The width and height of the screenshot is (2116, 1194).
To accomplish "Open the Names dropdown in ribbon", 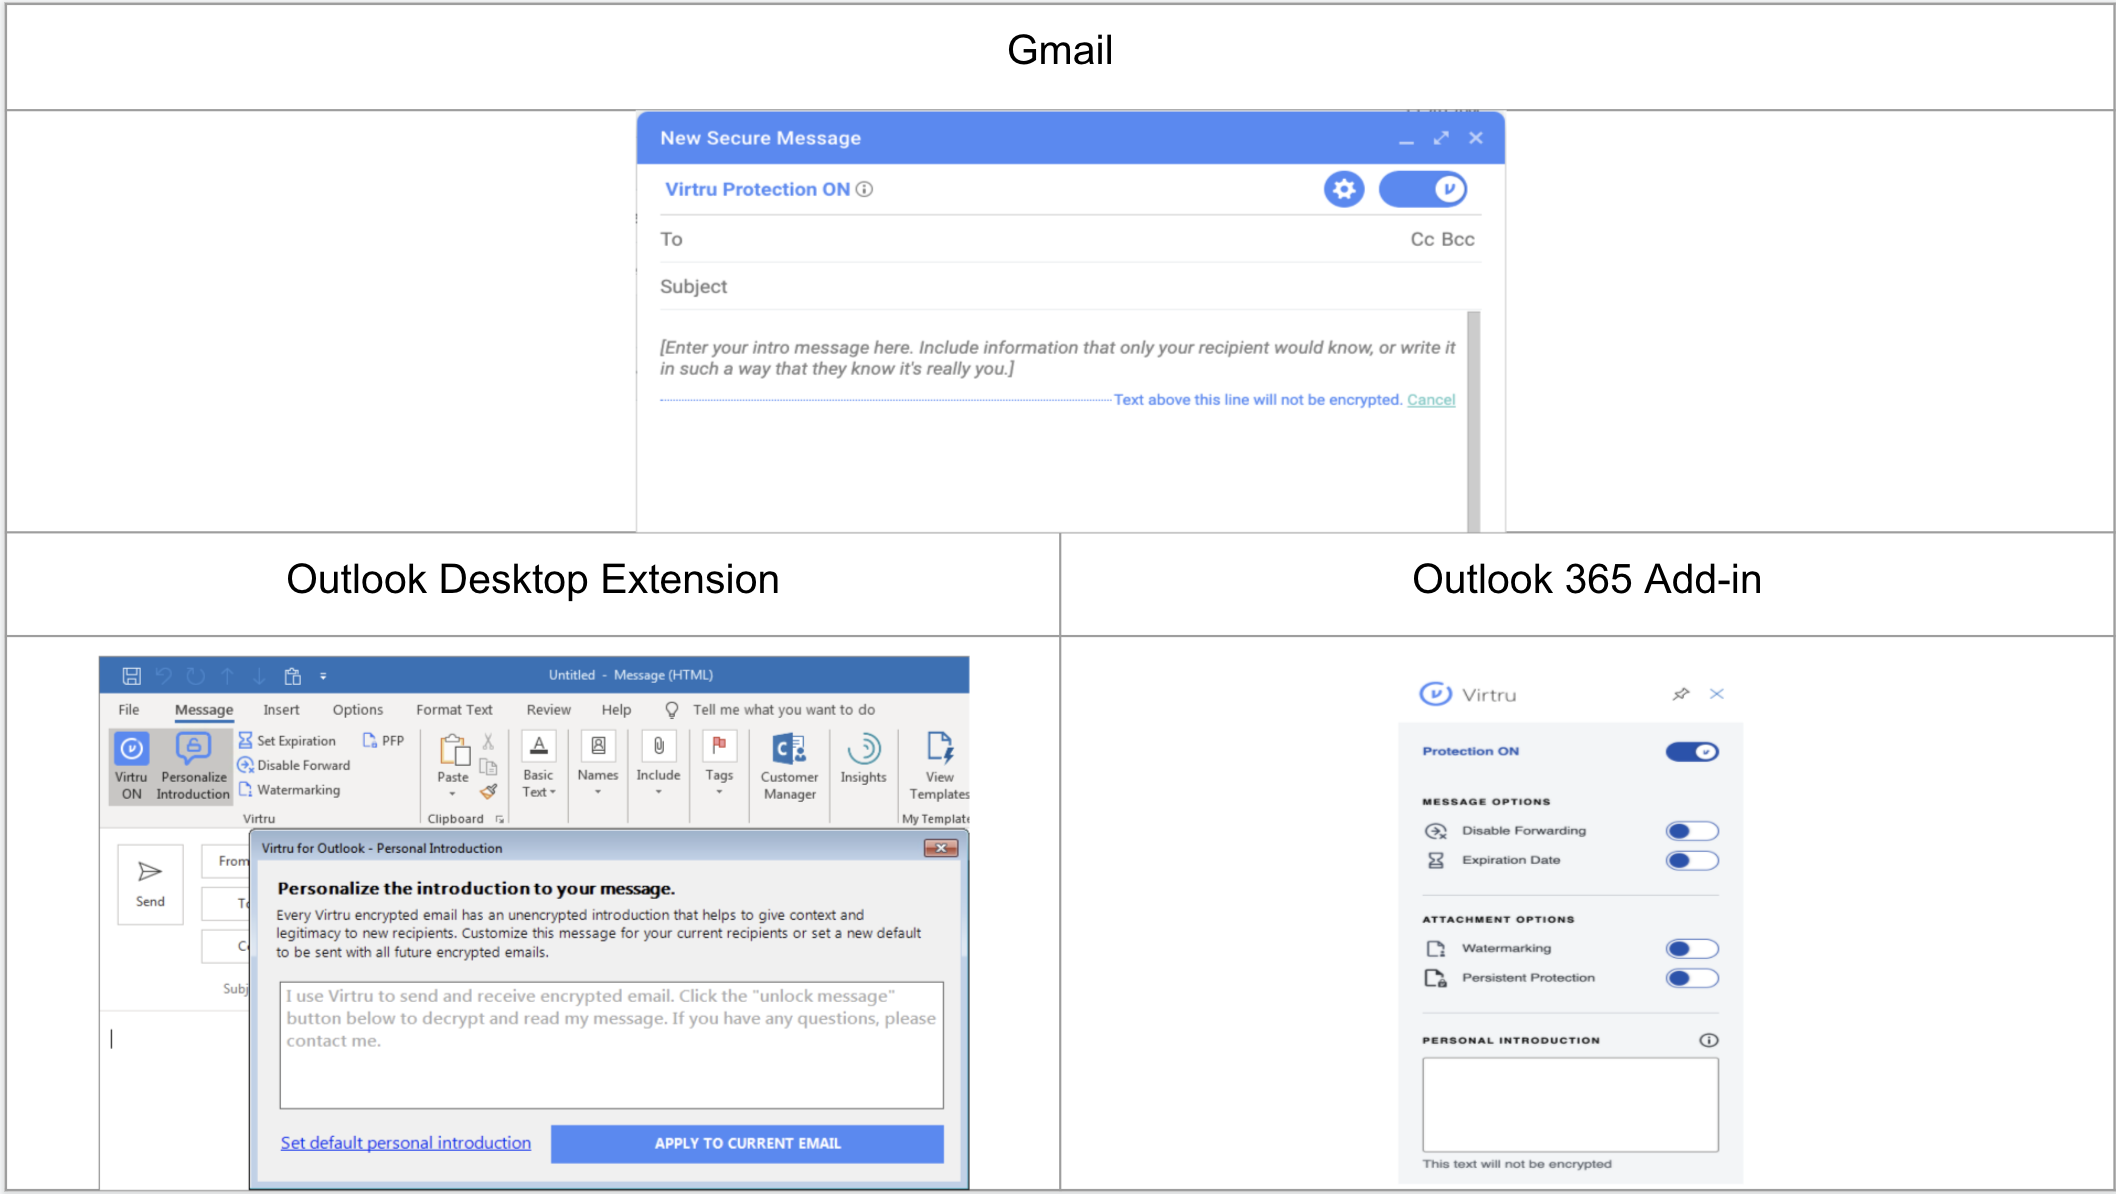I will [x=598, y=766].
